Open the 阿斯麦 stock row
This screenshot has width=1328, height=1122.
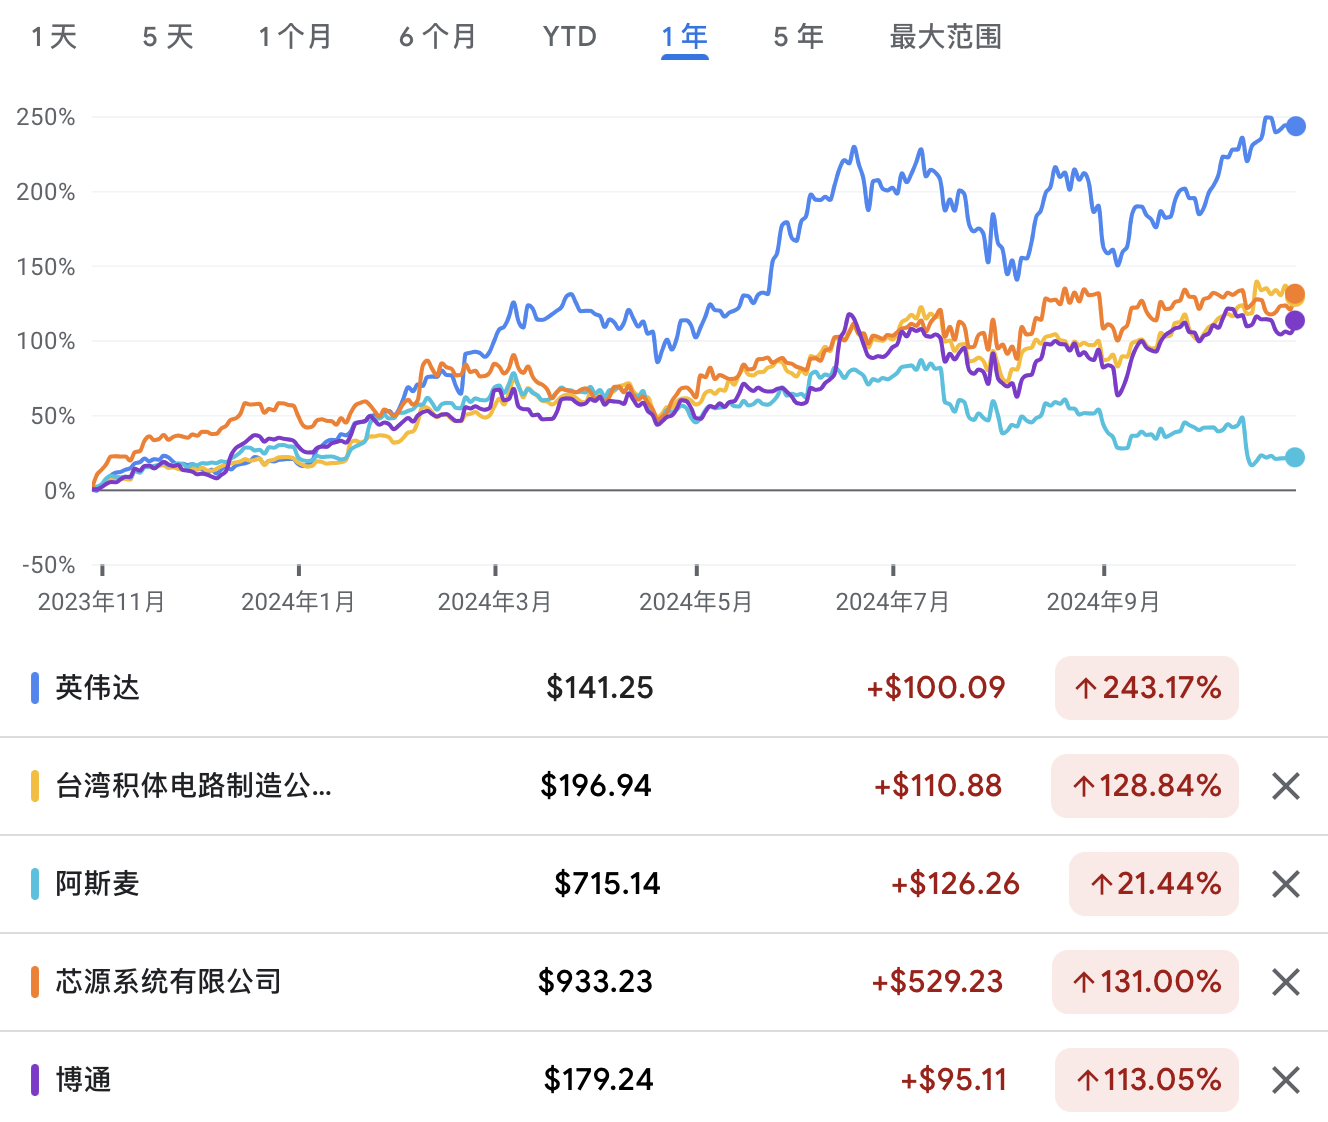[664, 884]
